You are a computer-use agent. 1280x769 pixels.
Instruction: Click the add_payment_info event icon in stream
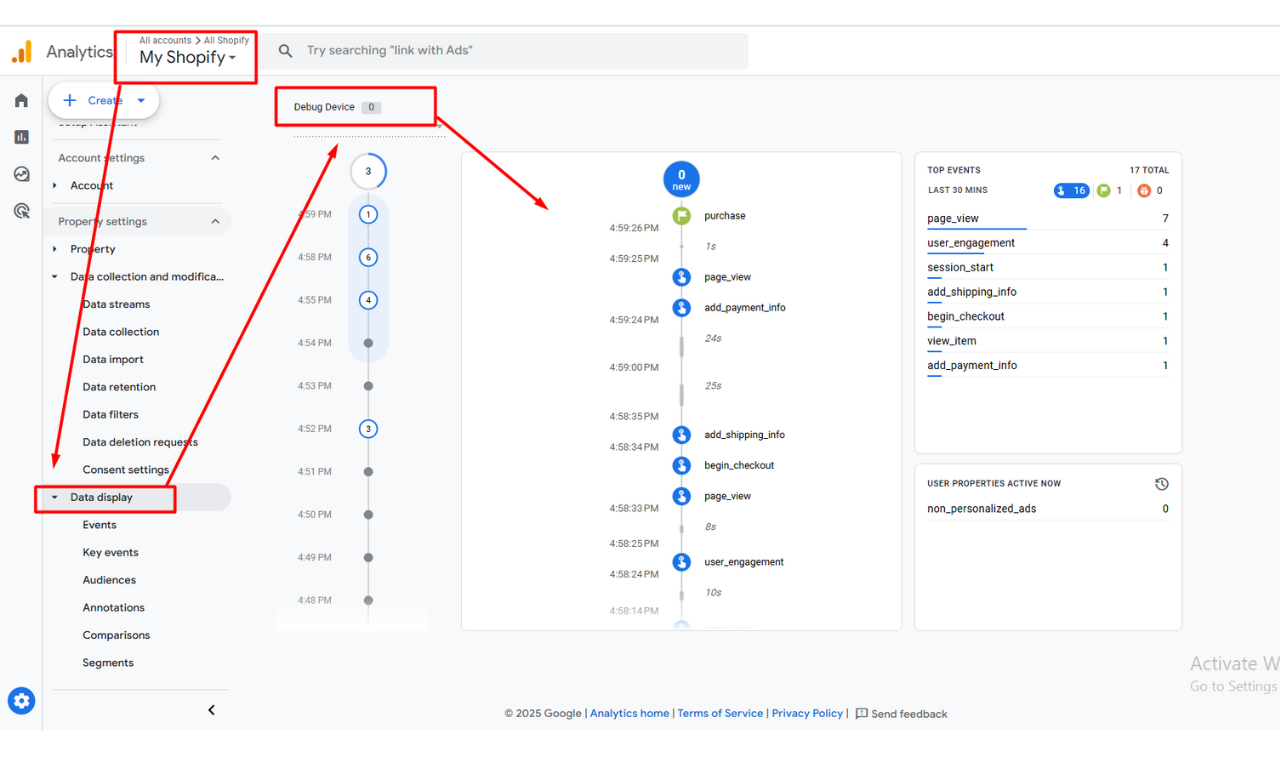(x=681, y=308)
